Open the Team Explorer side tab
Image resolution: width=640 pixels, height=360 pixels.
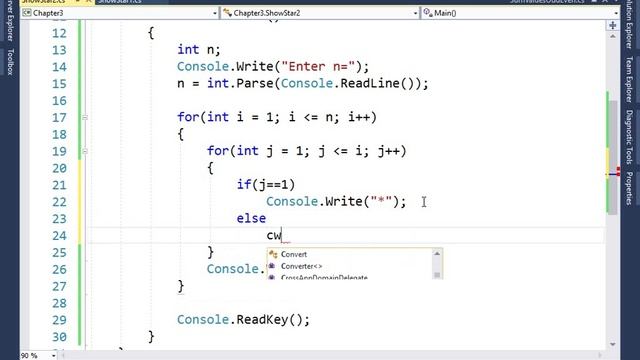pos(629,79)
